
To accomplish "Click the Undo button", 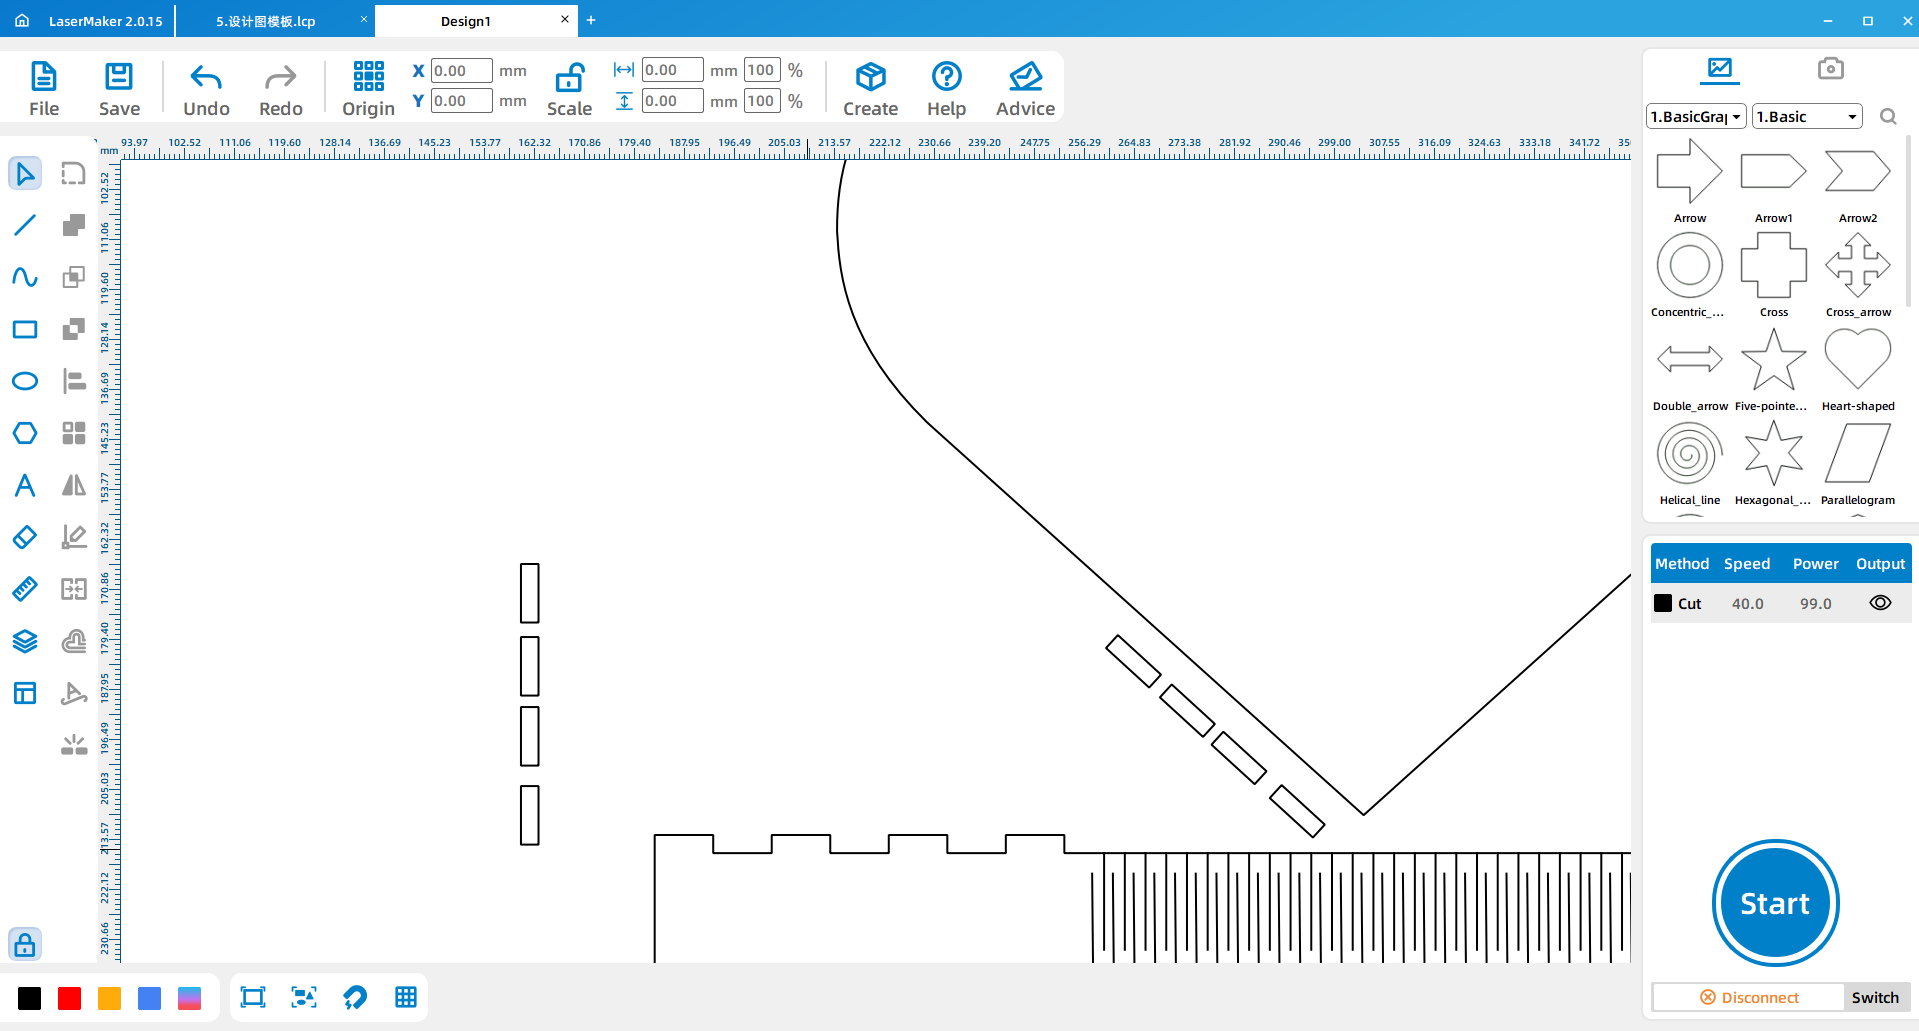I will [x=206, y=89].
